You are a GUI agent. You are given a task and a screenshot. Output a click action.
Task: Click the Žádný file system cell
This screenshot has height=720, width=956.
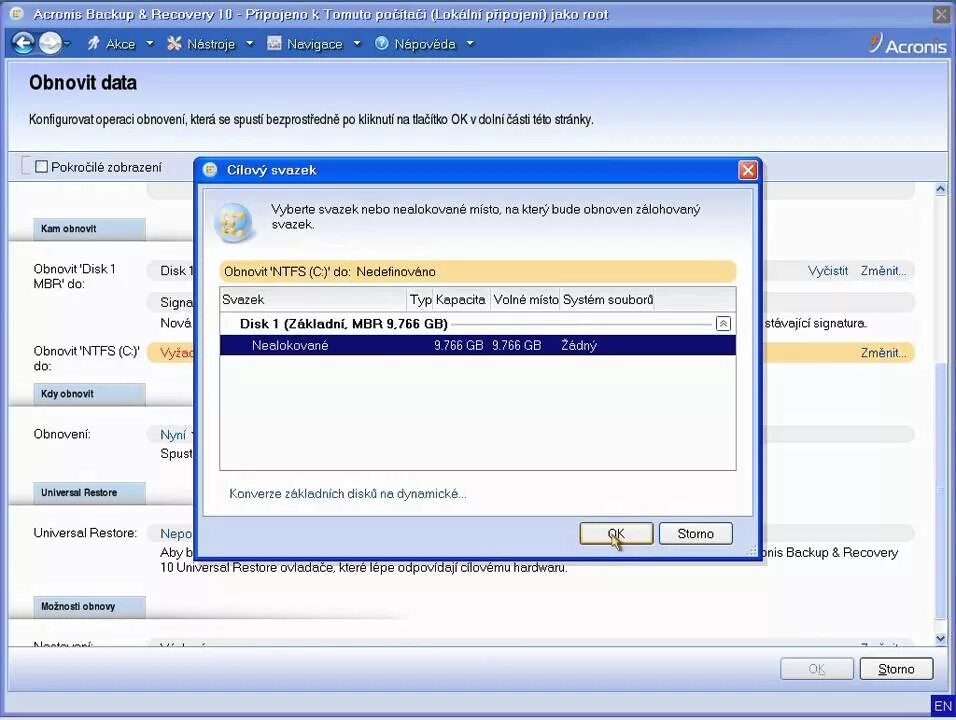(x=579, y=345)
